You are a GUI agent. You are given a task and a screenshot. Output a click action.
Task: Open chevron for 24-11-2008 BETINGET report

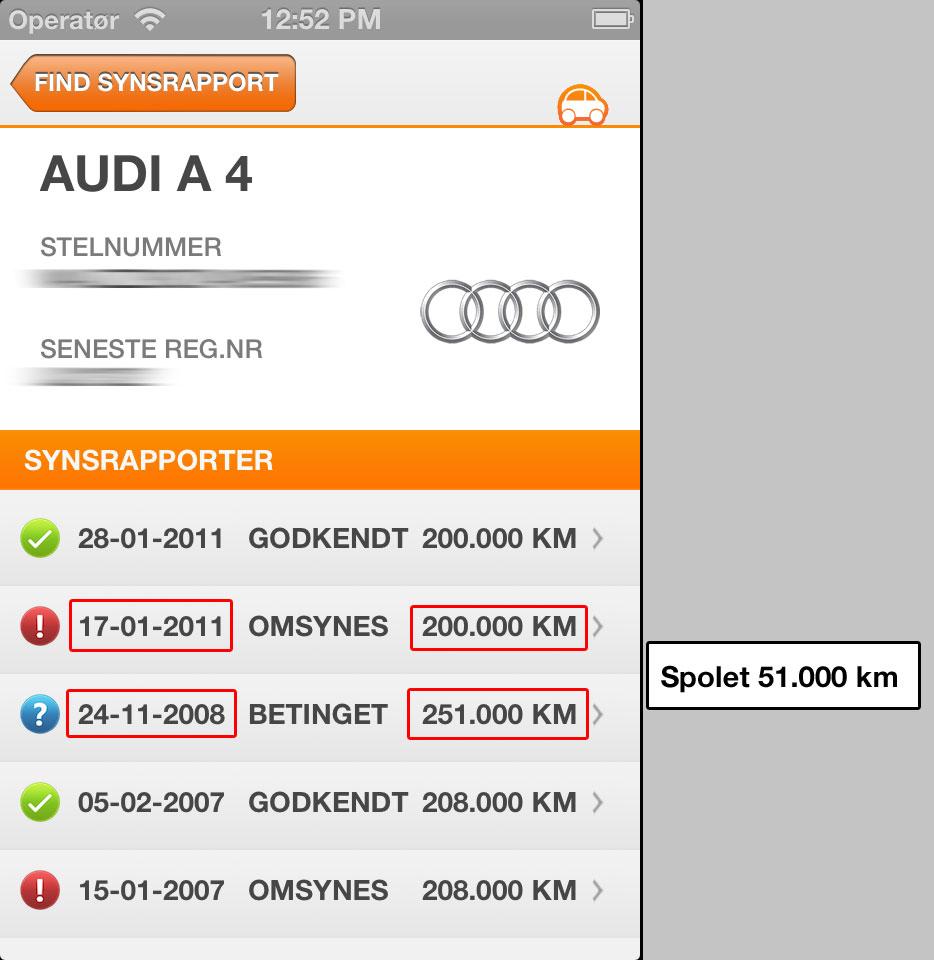(x=597, y=714)
